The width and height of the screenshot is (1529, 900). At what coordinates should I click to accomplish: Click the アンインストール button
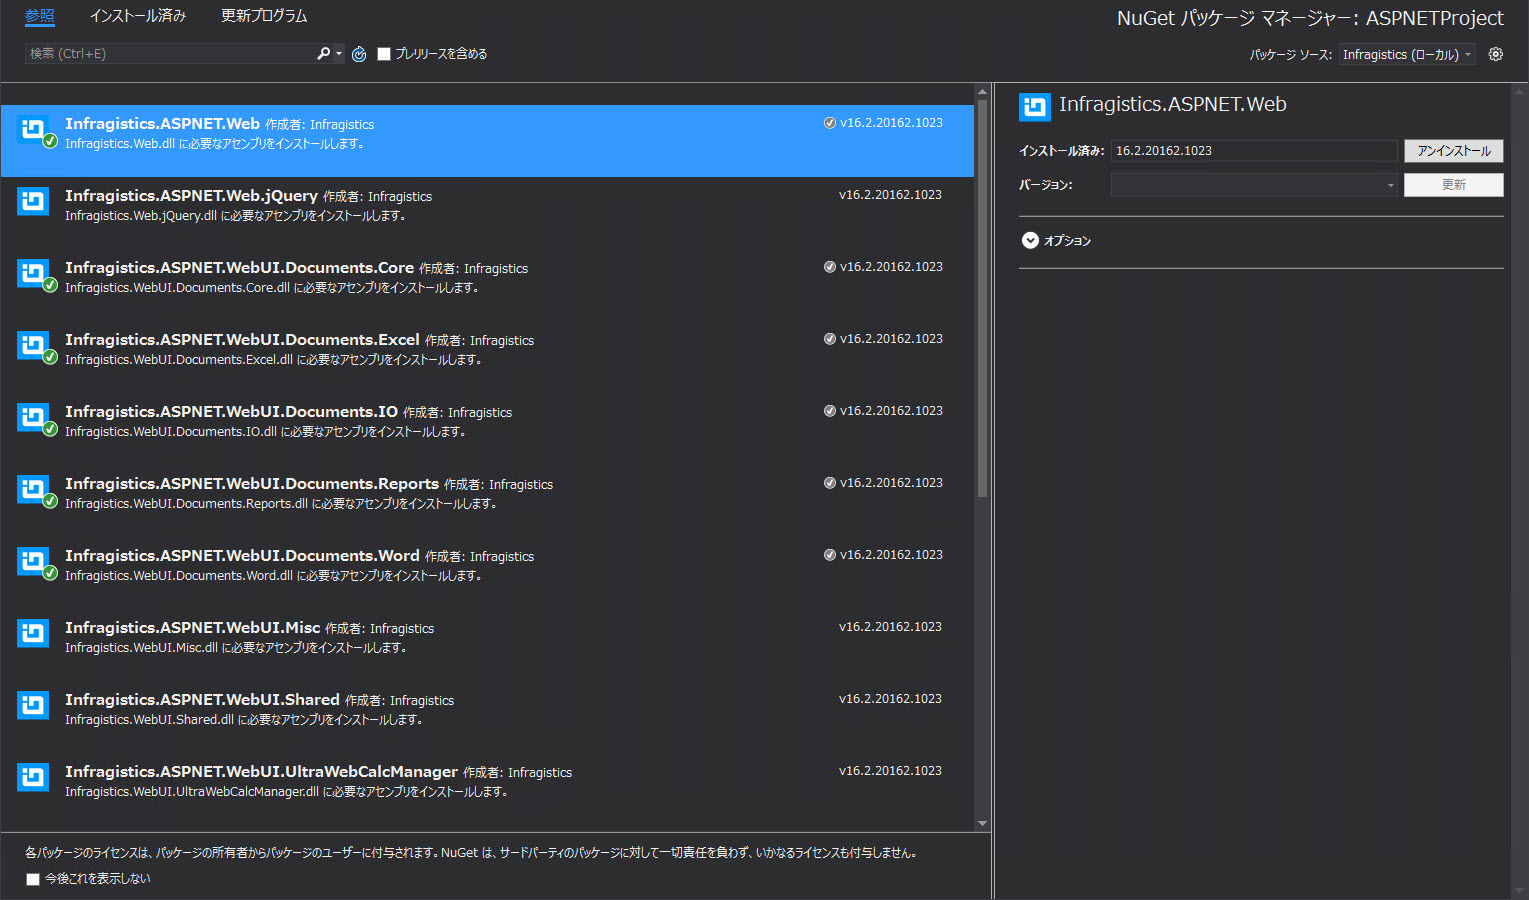(x=1453, y=151)
